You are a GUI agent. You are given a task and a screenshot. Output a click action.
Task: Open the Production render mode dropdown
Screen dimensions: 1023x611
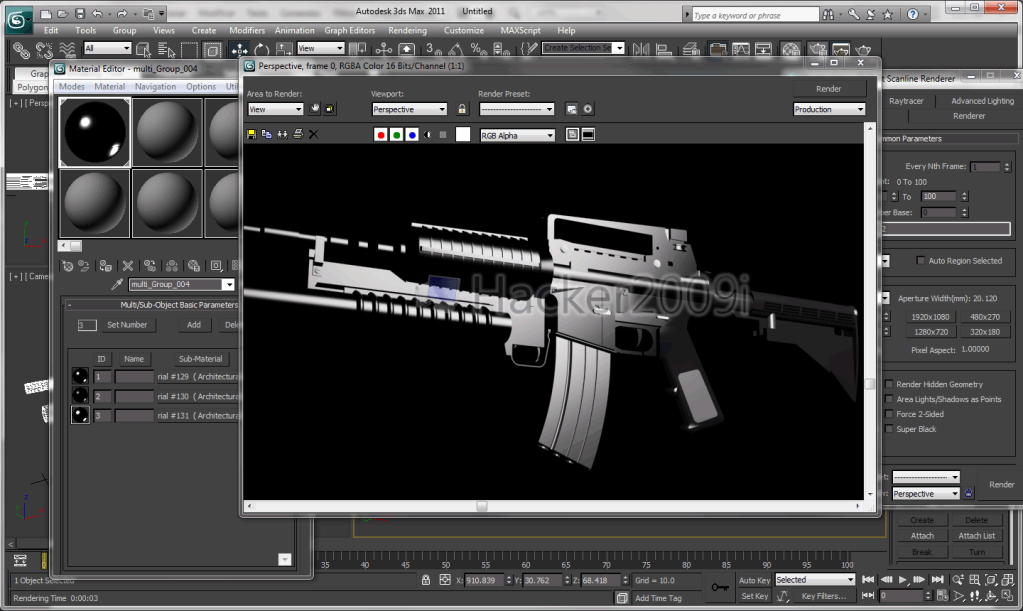click(x=829, y=110)
